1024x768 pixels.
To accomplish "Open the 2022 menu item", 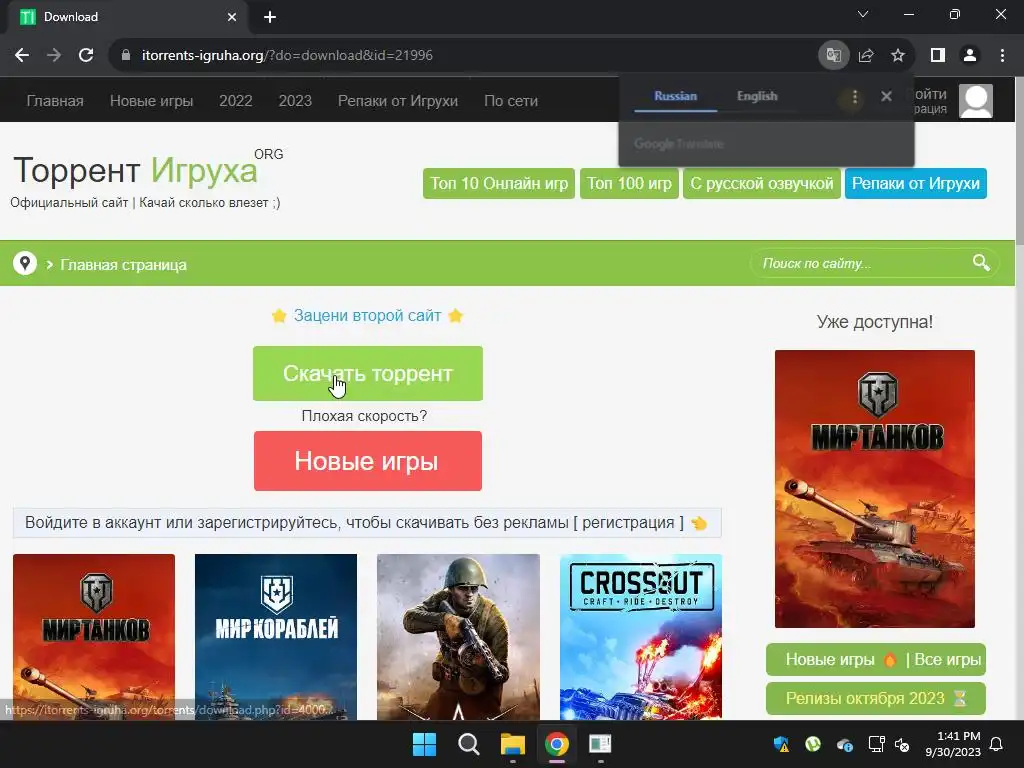I will (236, 101).
